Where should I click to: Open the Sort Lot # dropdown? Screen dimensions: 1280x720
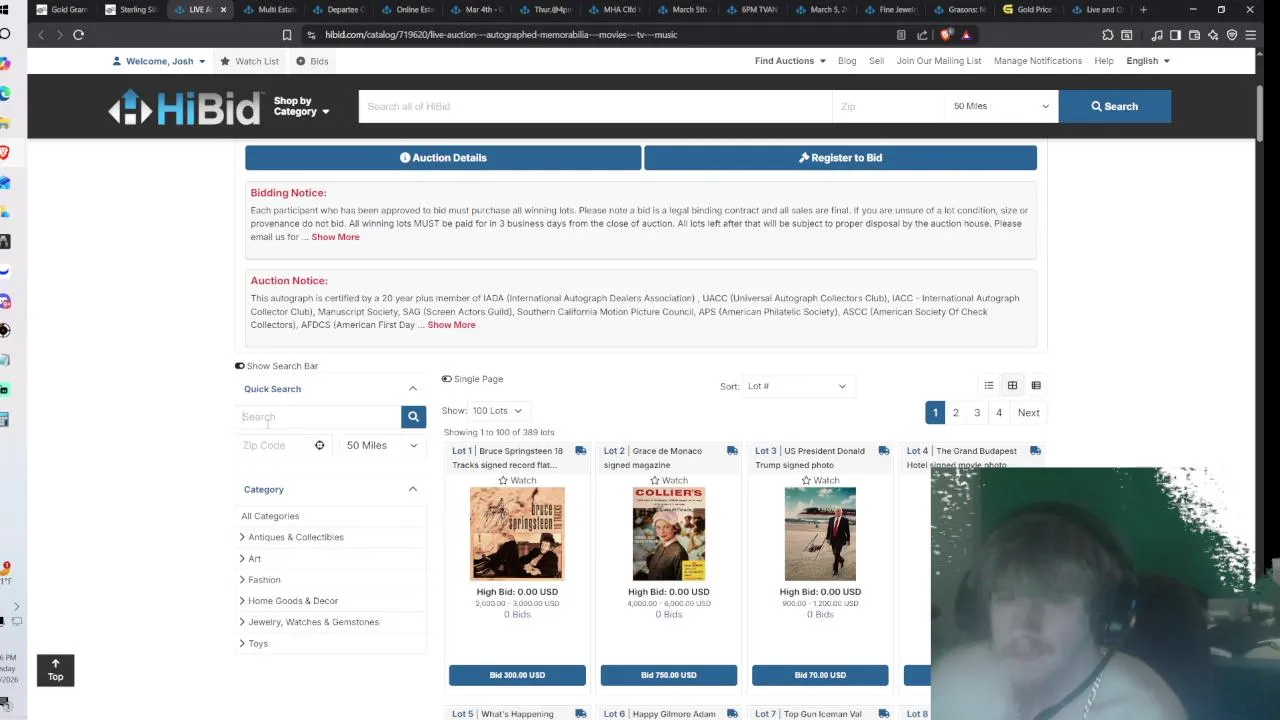[x=796, y=386]
